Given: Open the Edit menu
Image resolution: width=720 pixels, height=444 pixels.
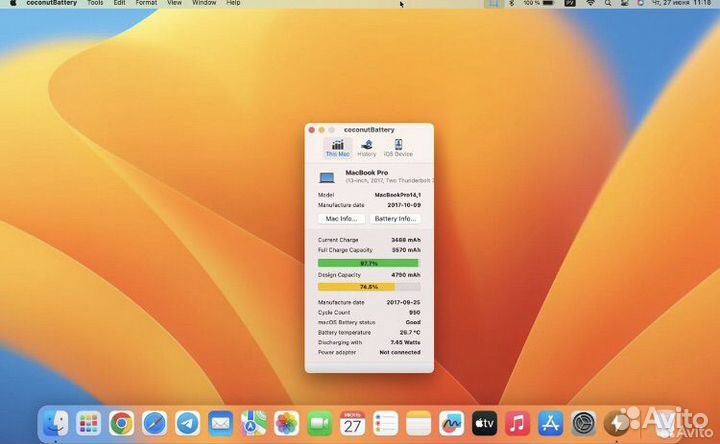Looking at the screenshot, I should (119, 3).
